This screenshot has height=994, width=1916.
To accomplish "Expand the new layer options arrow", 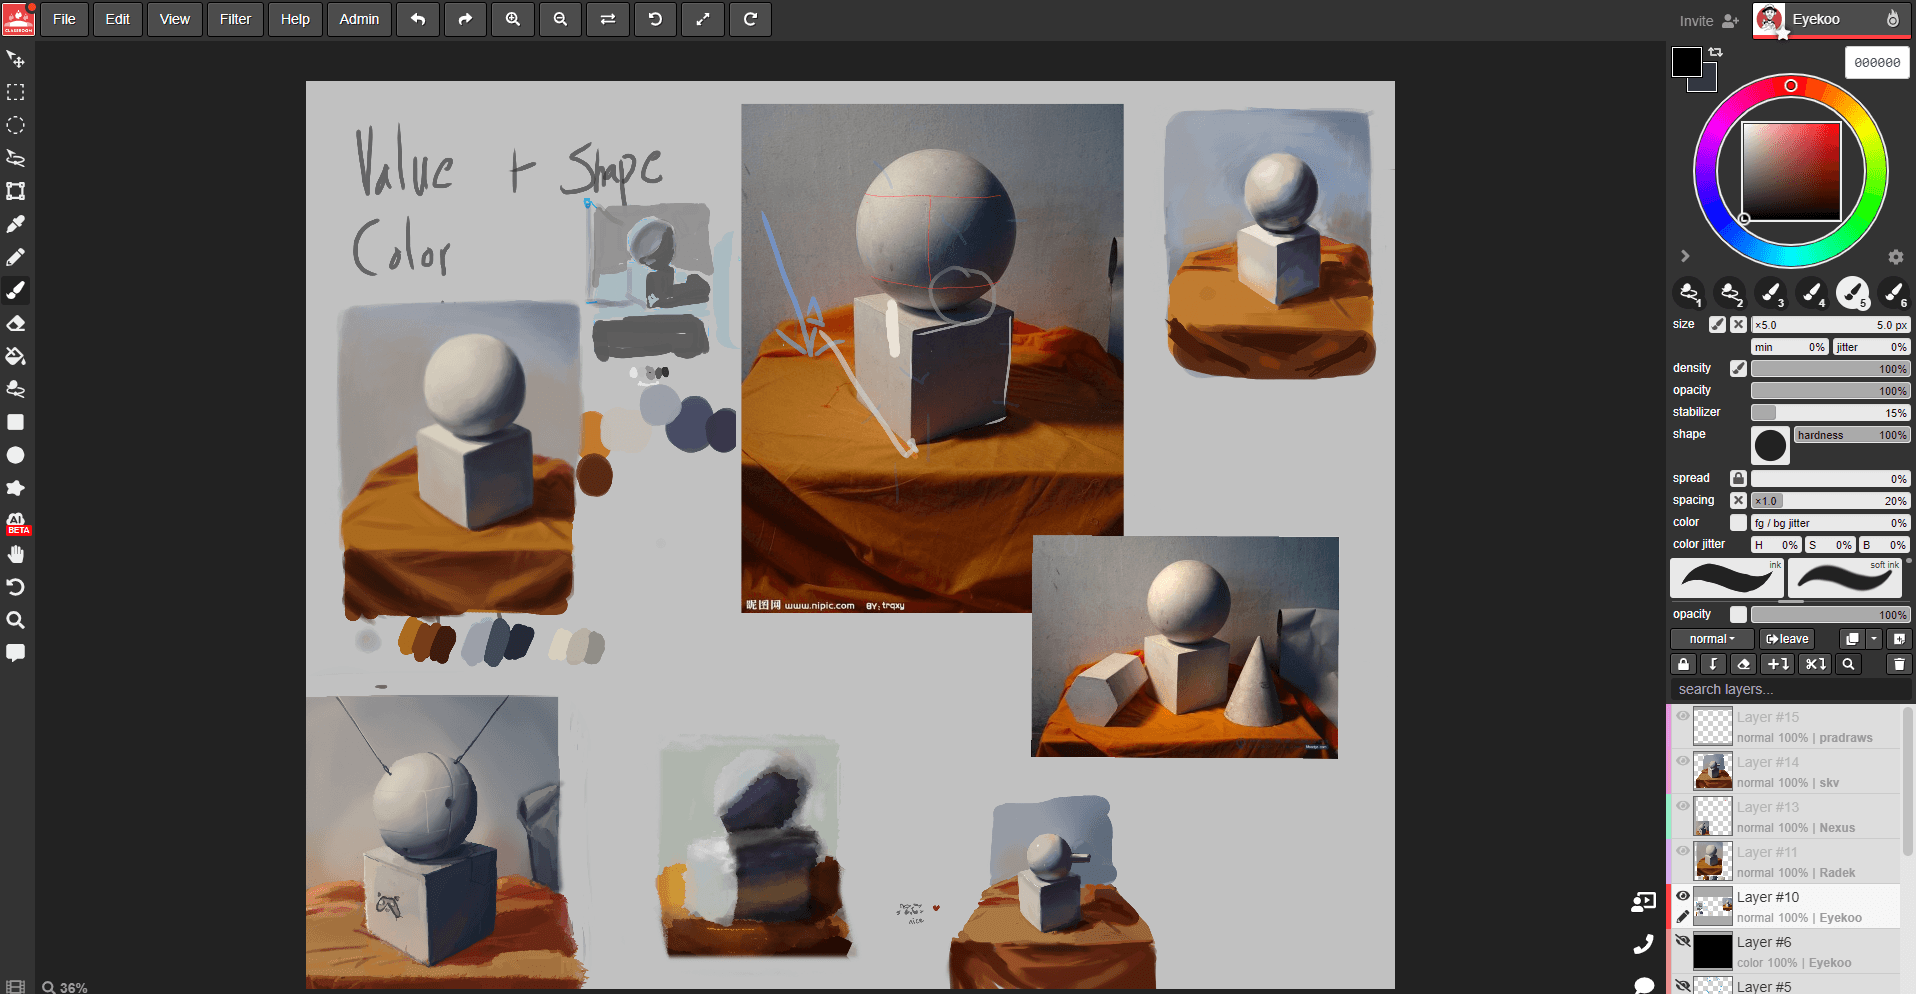I will click(x=1874, y=639).
